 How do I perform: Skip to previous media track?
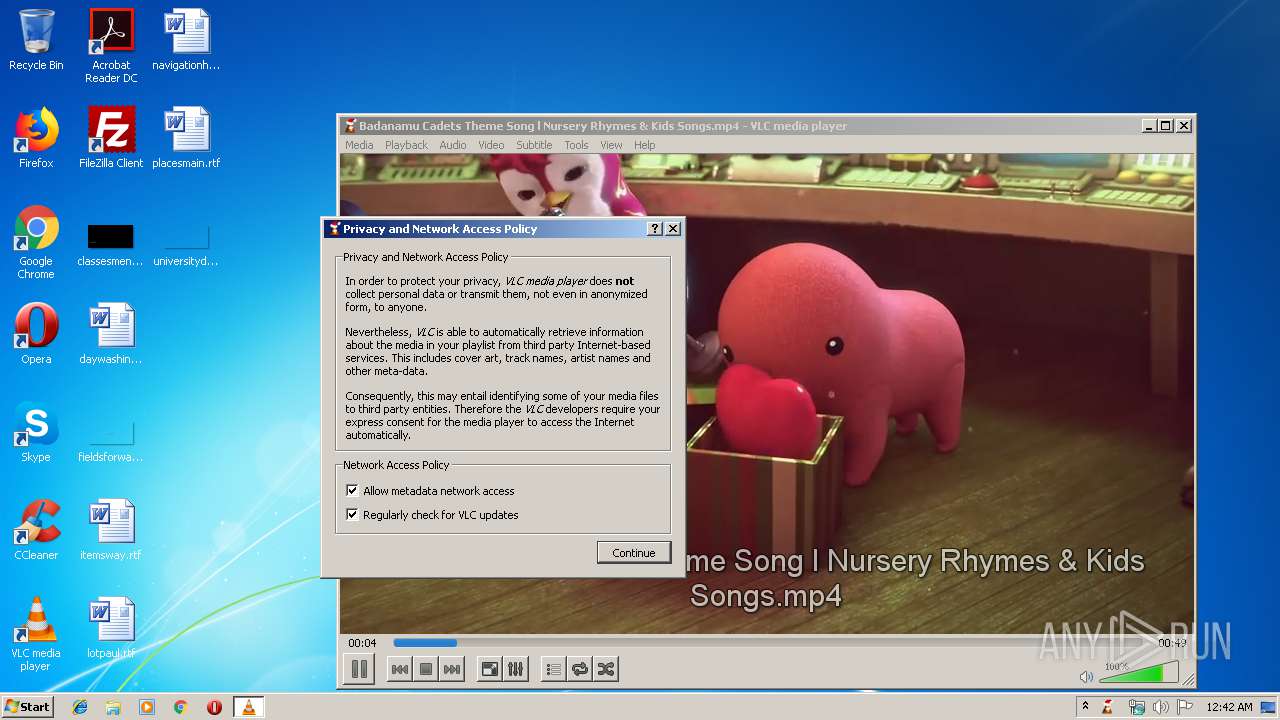point(399,670)
